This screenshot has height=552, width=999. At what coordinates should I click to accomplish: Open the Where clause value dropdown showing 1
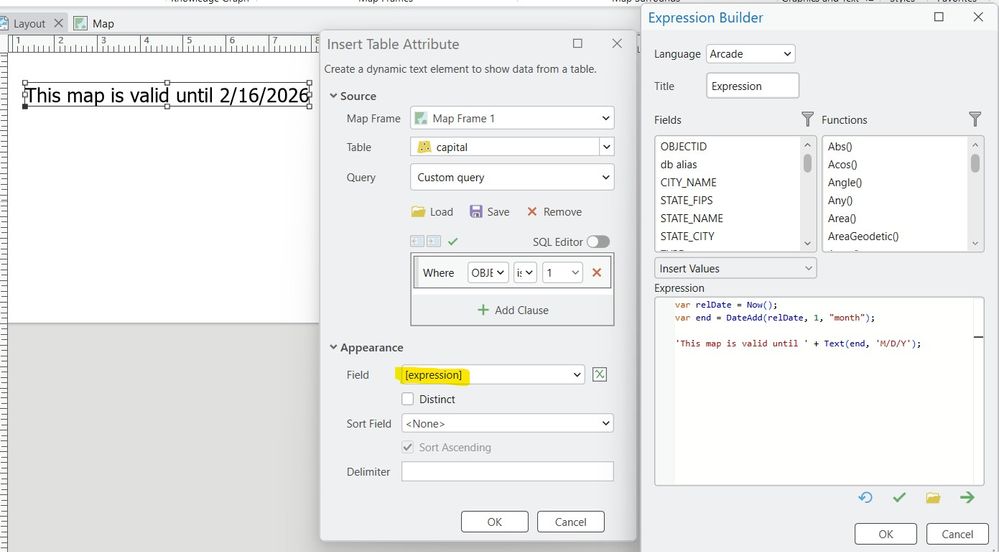tap(563, 273)
